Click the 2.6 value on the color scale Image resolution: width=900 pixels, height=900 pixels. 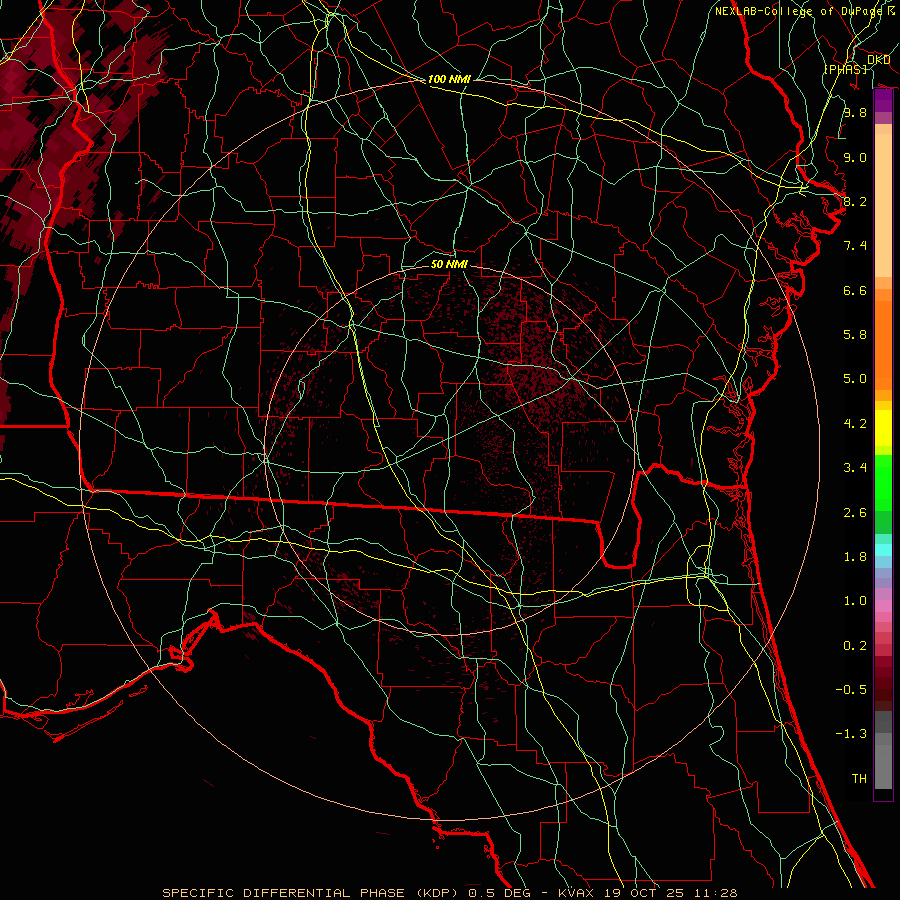pos(855,513)
